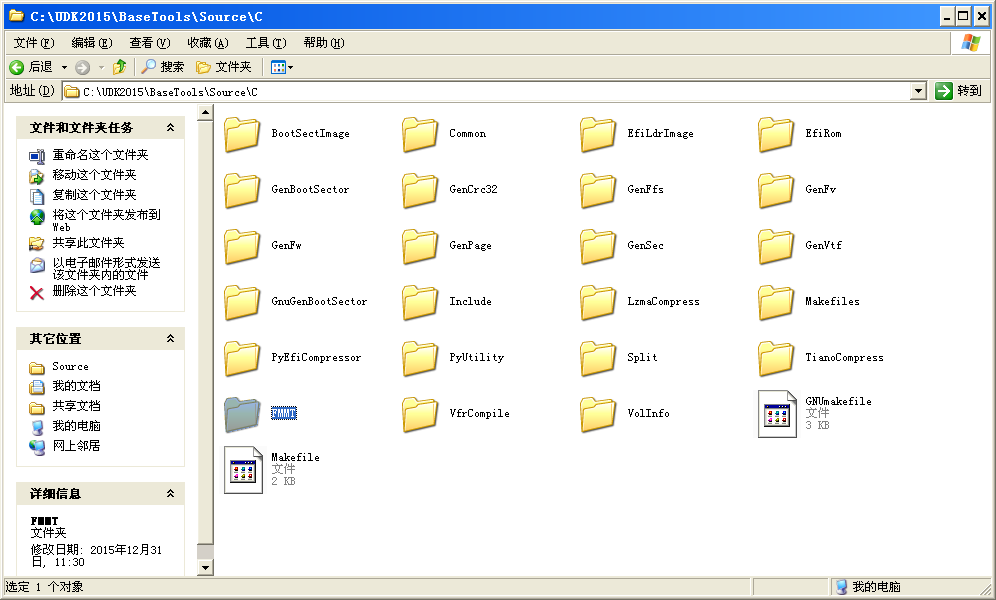Viewport: 996px width, 600px height.
Task: Select the PyEfiCompressor folder icon
Action: pyautogui.click(x=242, y=357)
